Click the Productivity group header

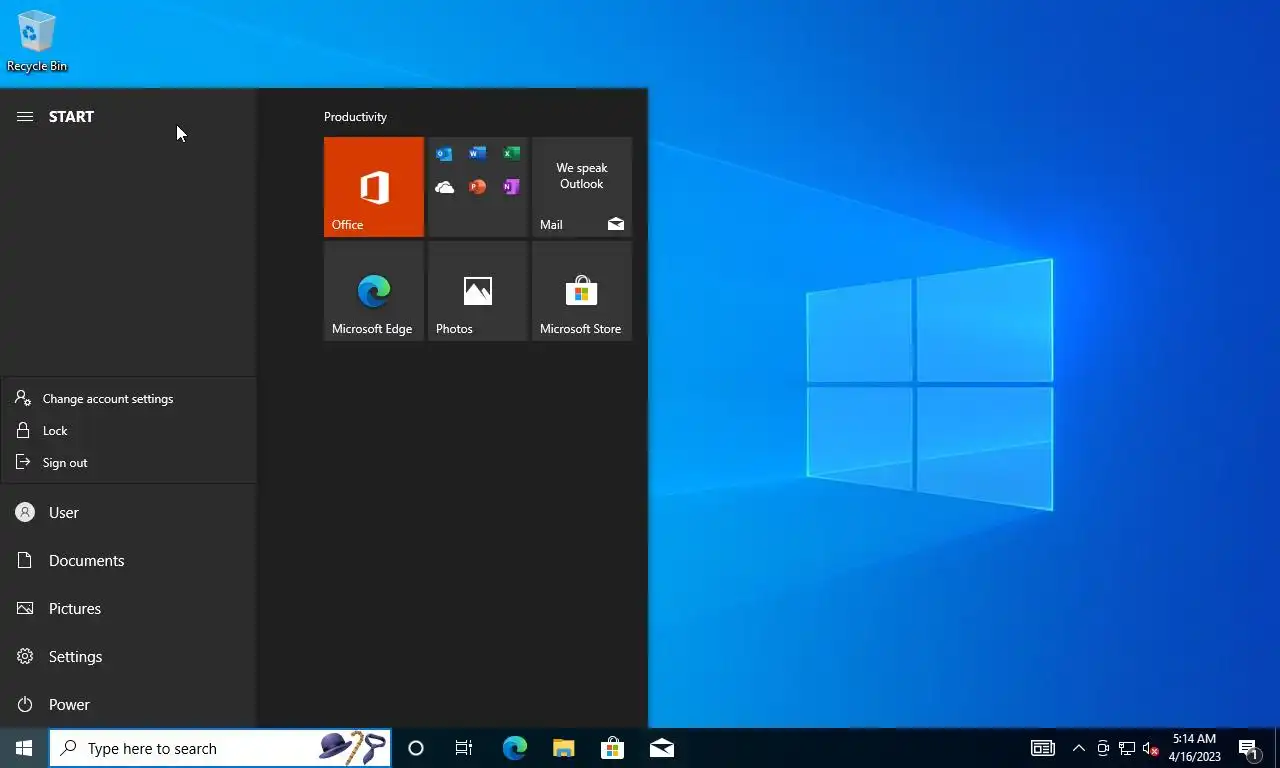point(355,117)
